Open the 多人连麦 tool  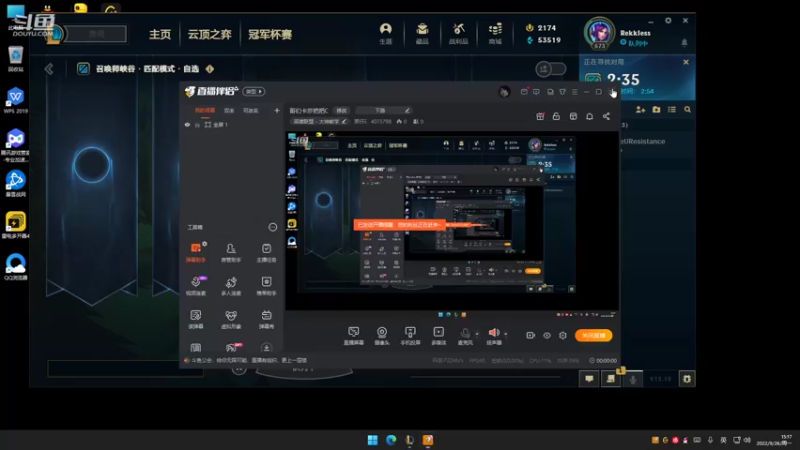(x=231, y=286)
